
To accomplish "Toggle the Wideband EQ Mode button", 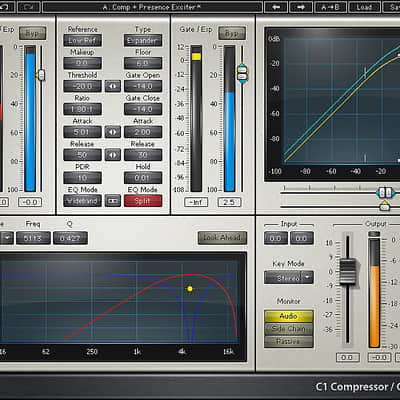I will coord(82,201).
